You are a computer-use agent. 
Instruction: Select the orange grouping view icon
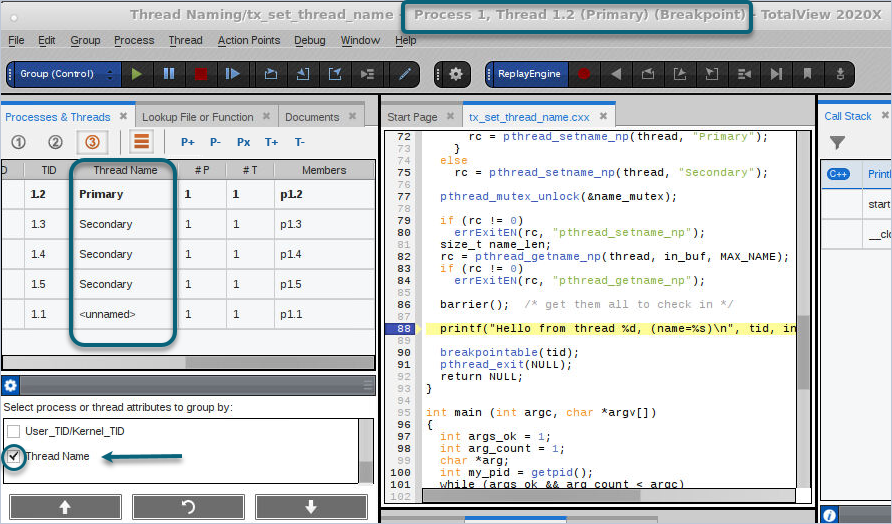(141, 142)
